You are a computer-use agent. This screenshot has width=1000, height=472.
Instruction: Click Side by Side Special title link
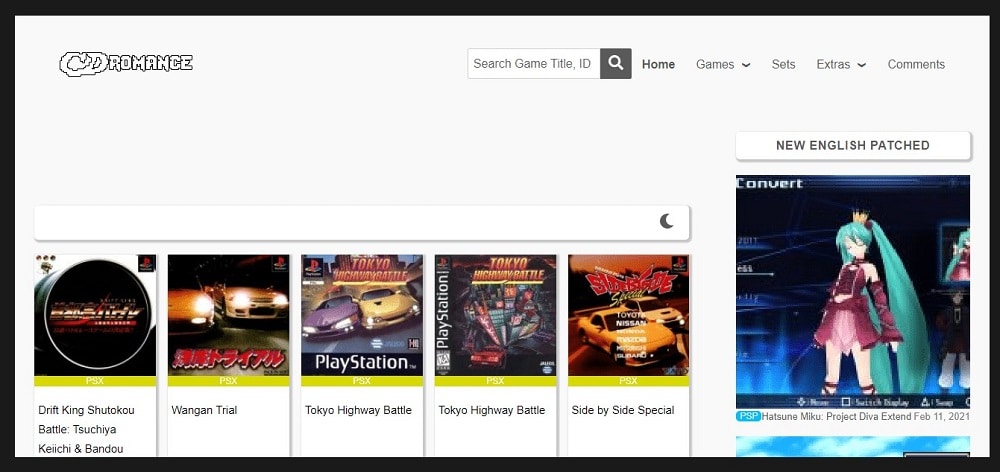(622, 410)
